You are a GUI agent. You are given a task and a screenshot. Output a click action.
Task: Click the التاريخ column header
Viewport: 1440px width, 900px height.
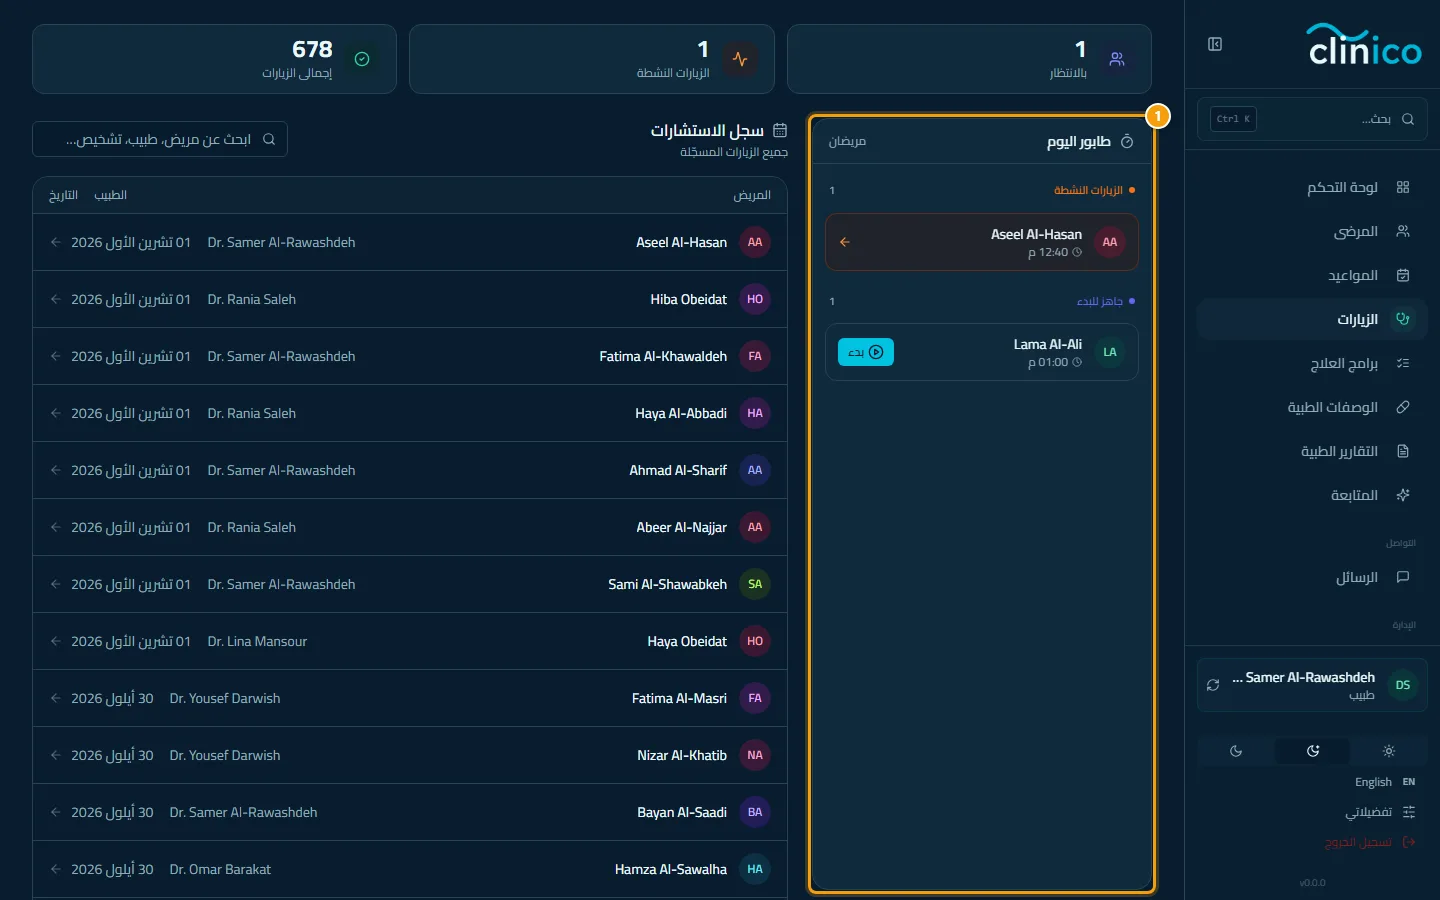(63, 195)
